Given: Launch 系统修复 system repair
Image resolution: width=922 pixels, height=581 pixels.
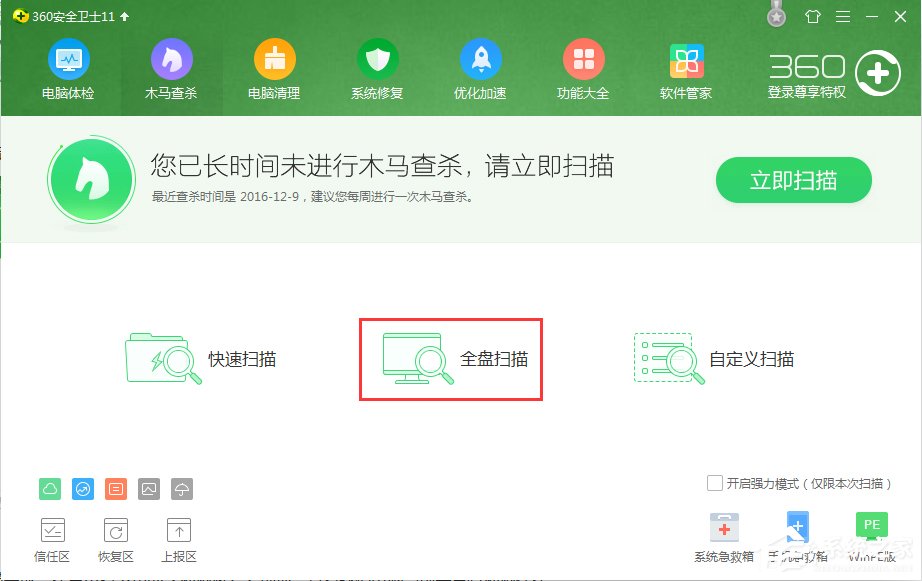Looking at the screenshot, I should 377,68.
